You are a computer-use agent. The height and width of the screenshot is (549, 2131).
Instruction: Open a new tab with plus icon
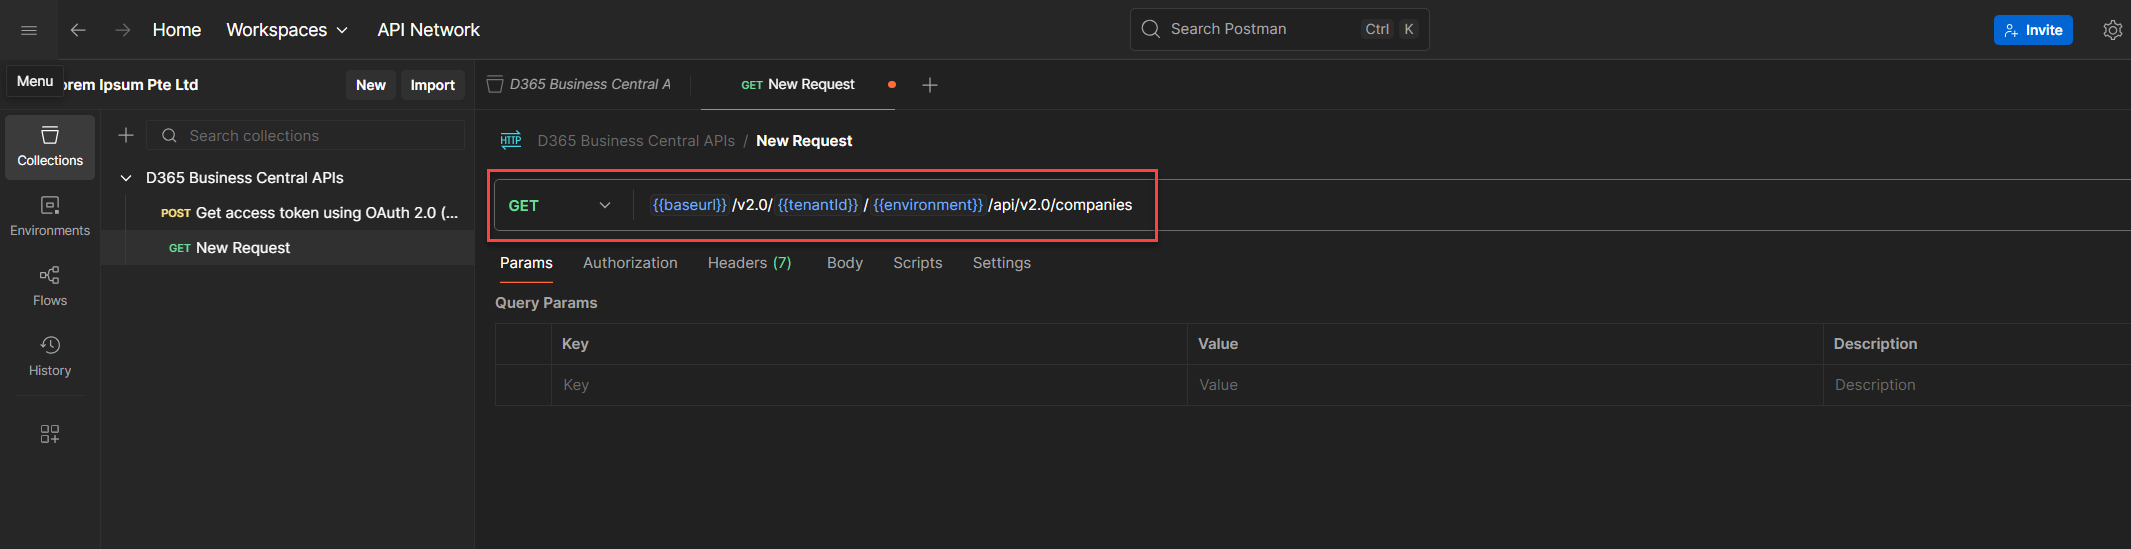coord(930,85)
